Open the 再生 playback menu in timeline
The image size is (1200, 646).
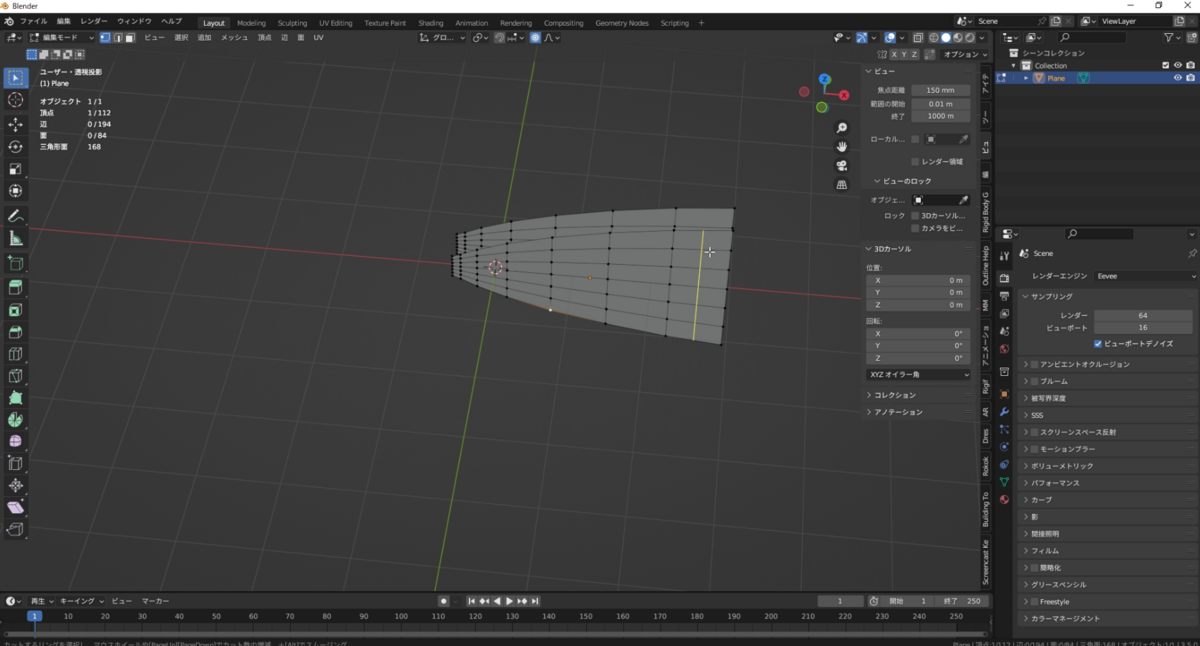click(40, 601)
